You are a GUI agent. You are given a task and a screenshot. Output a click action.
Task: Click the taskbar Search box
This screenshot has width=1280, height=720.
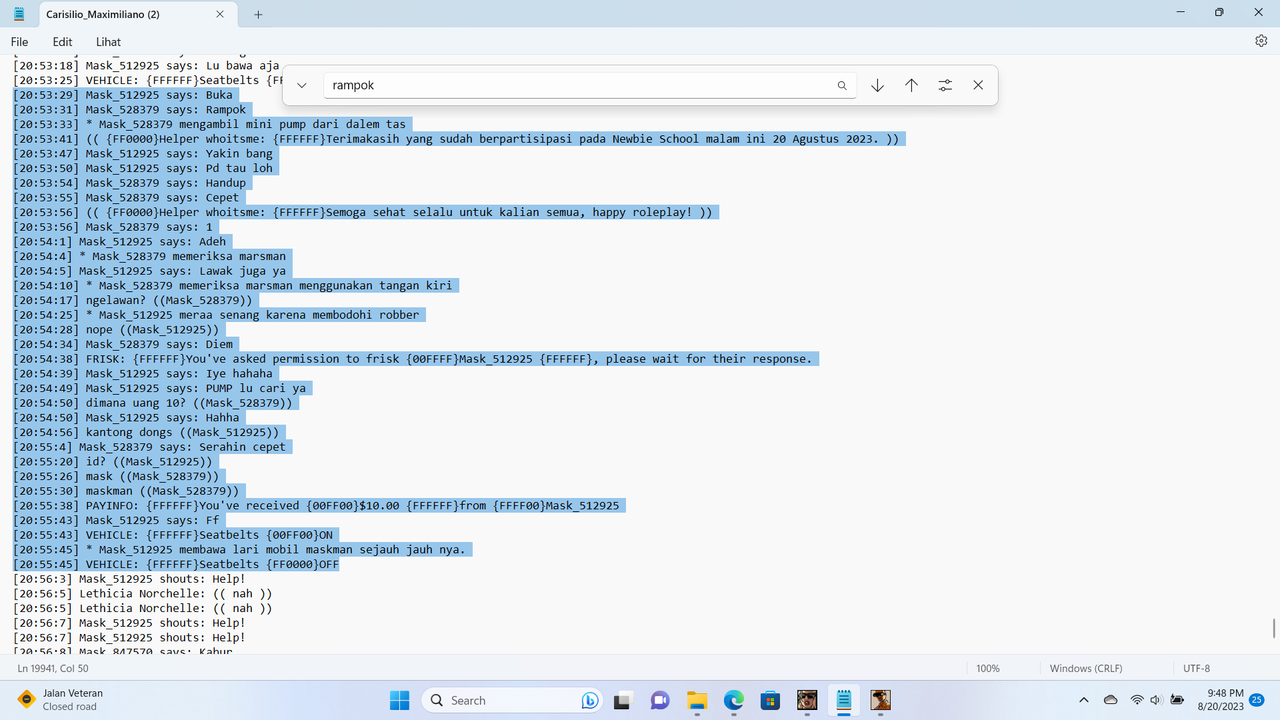[514, 700]
